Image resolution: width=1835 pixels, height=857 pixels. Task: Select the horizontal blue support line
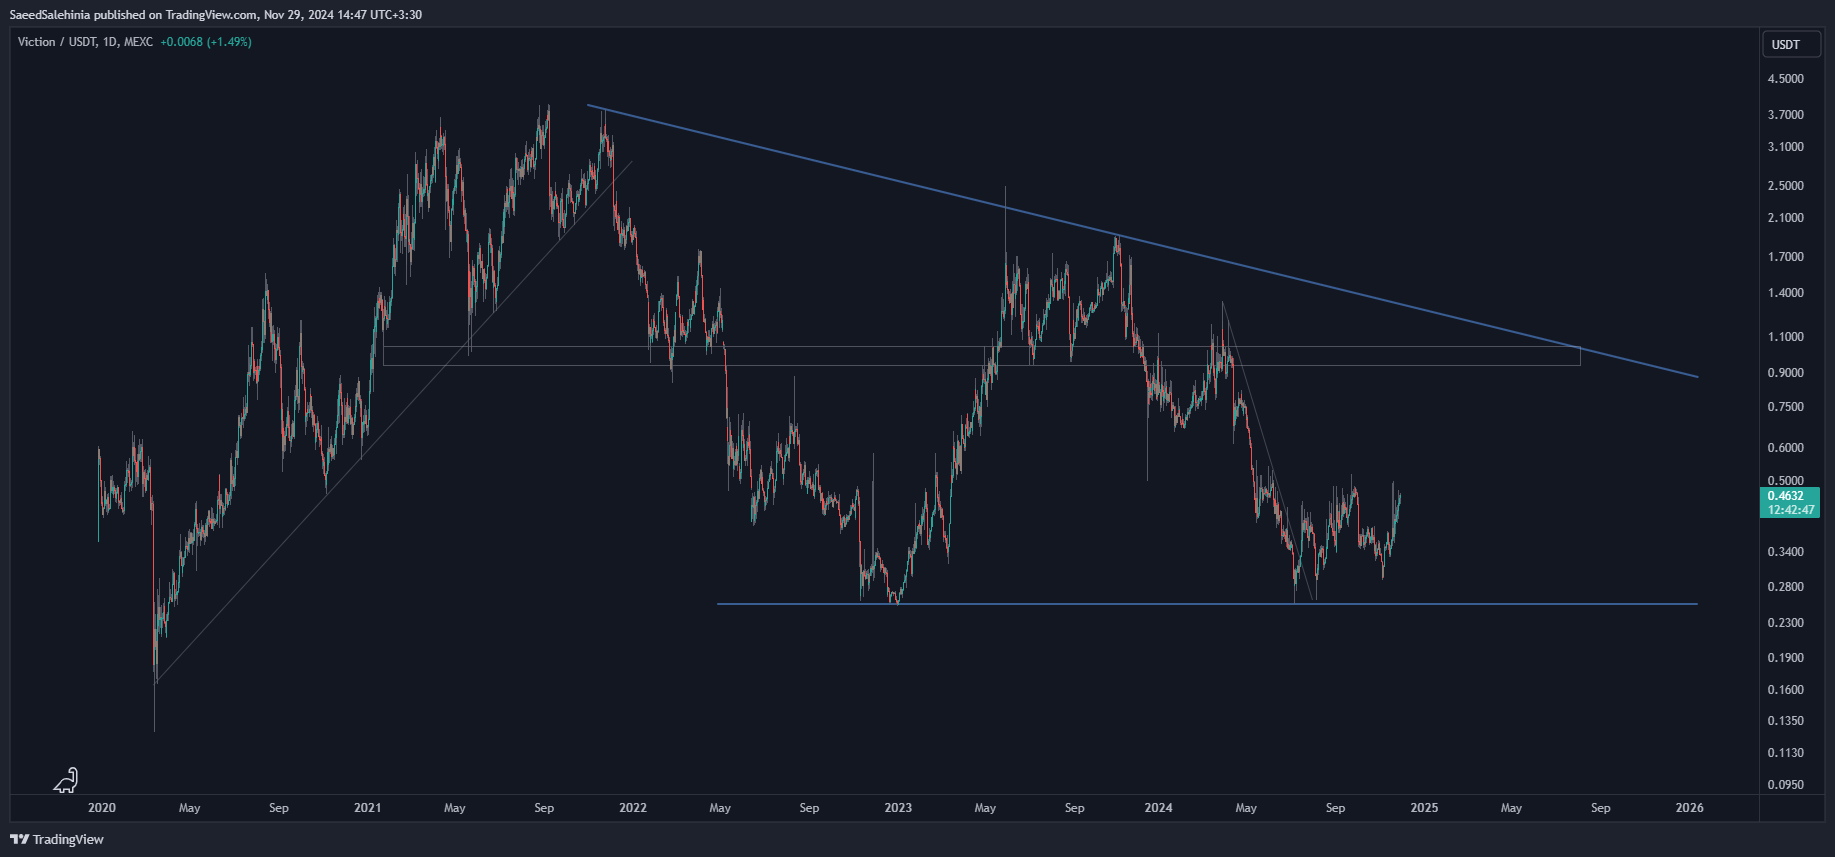[1207, 604]
